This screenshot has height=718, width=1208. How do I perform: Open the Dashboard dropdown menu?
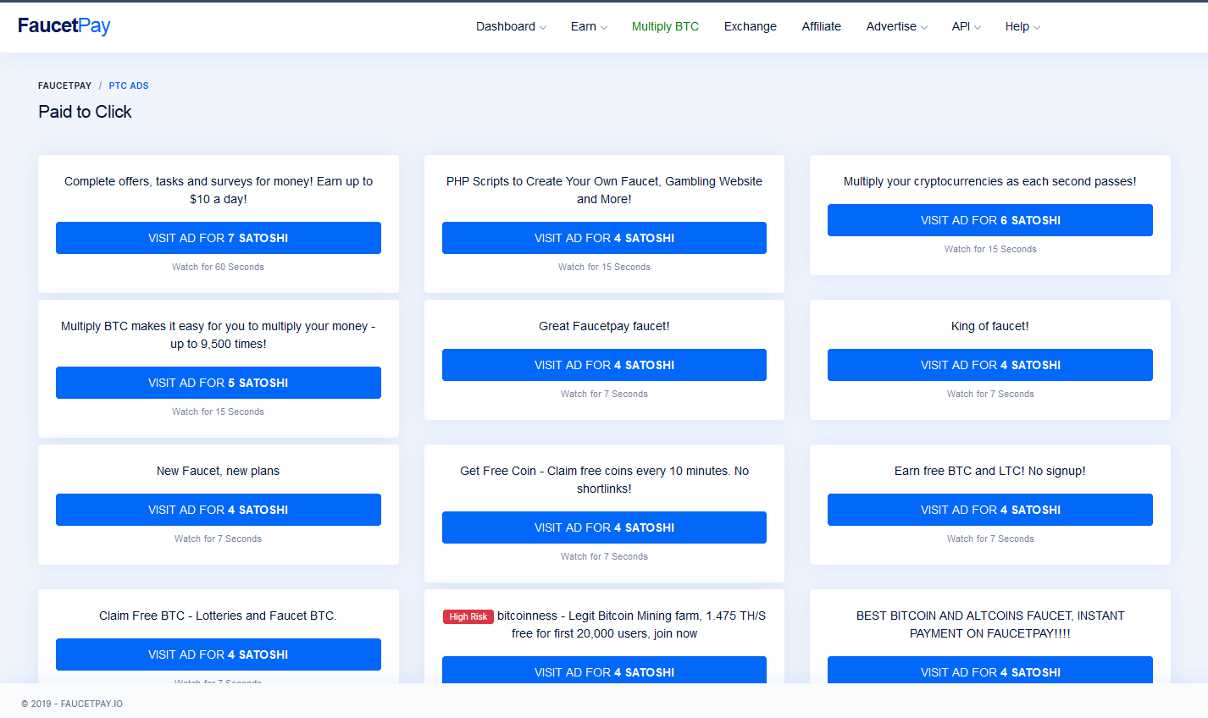pos(510,26)
